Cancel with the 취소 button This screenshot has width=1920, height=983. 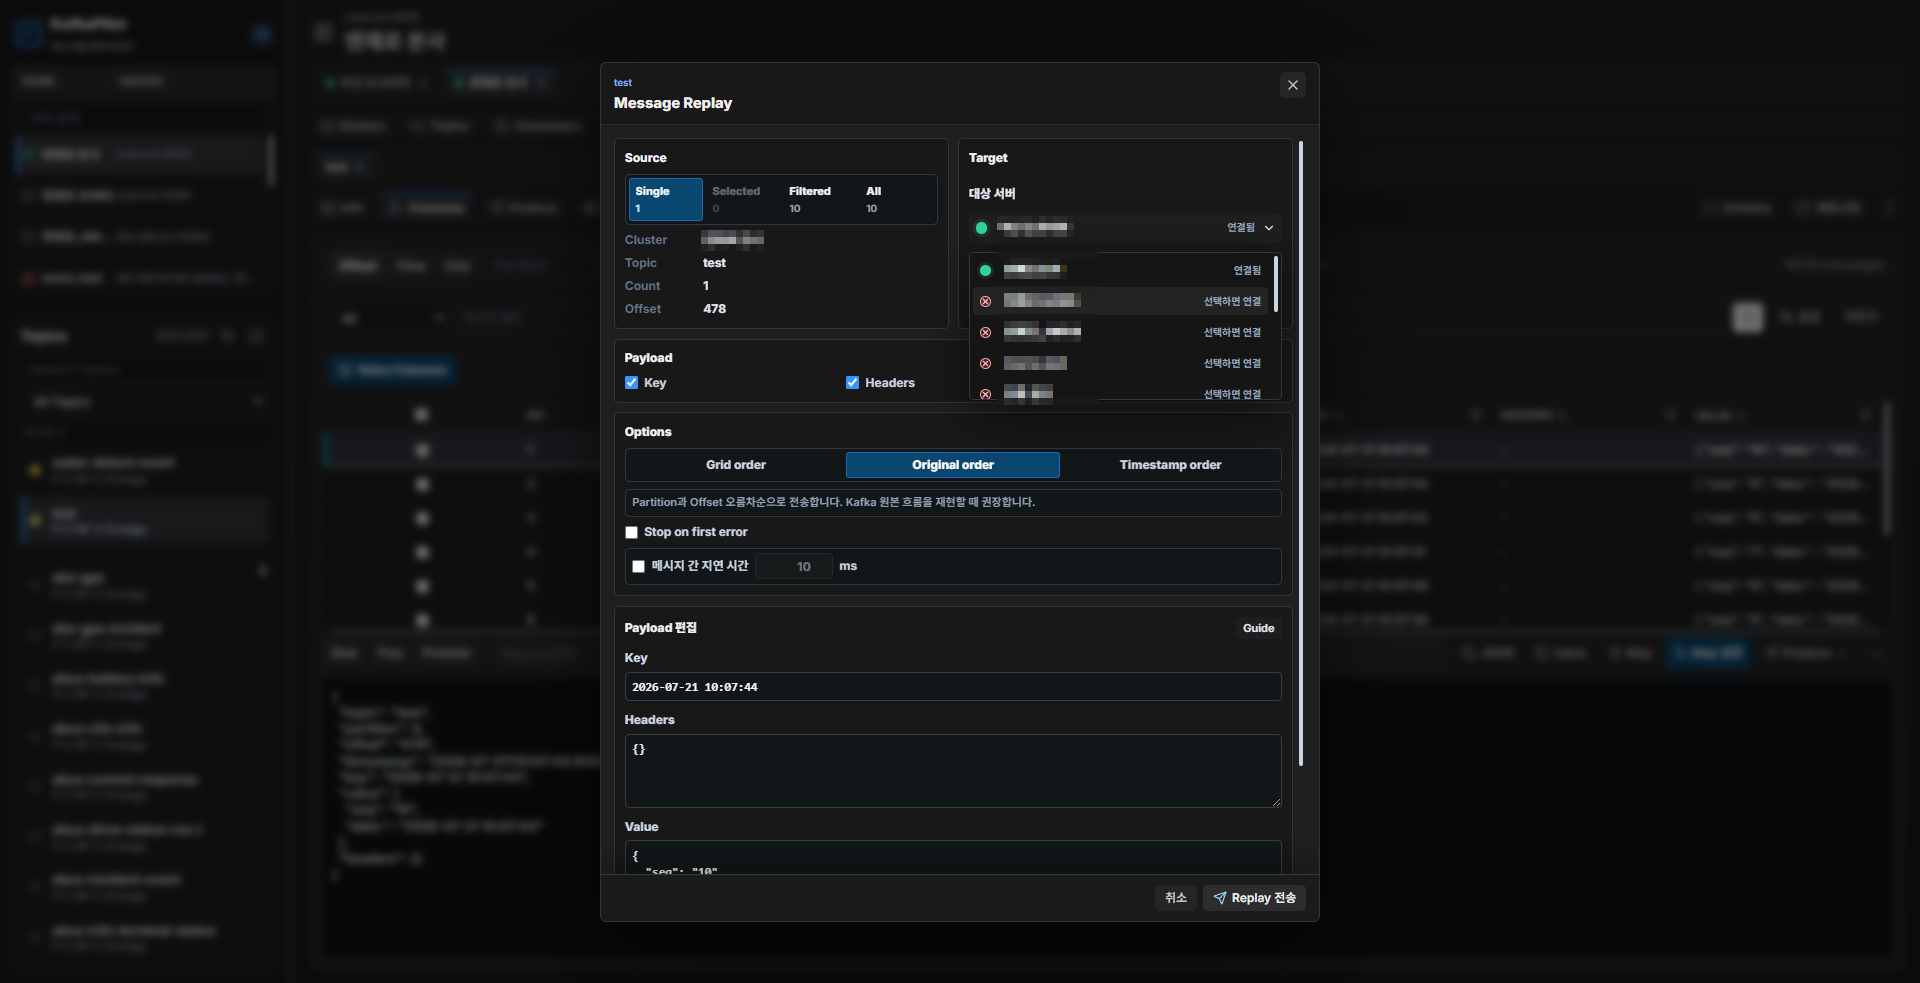point(1175,898)
